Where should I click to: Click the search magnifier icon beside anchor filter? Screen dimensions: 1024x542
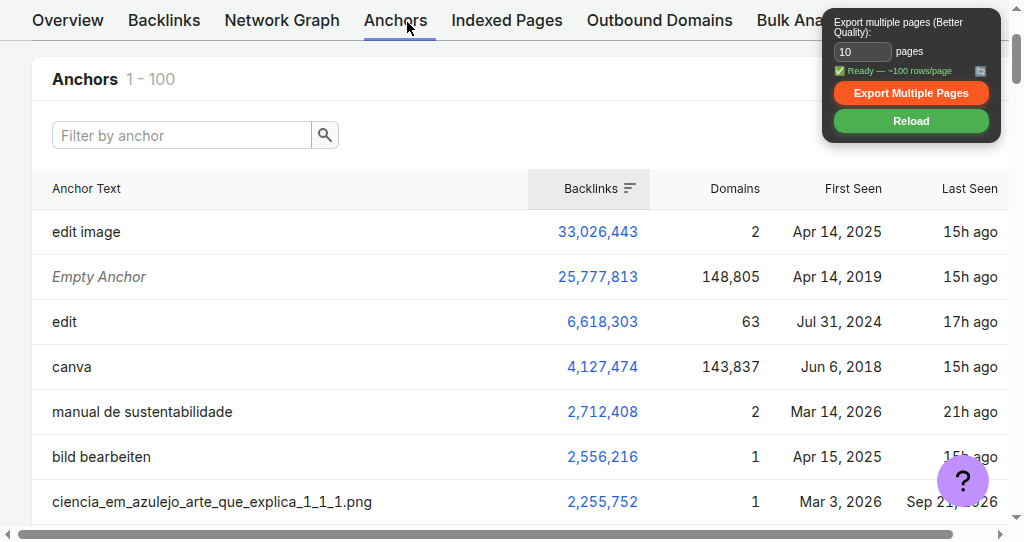(x=325, y=135)
